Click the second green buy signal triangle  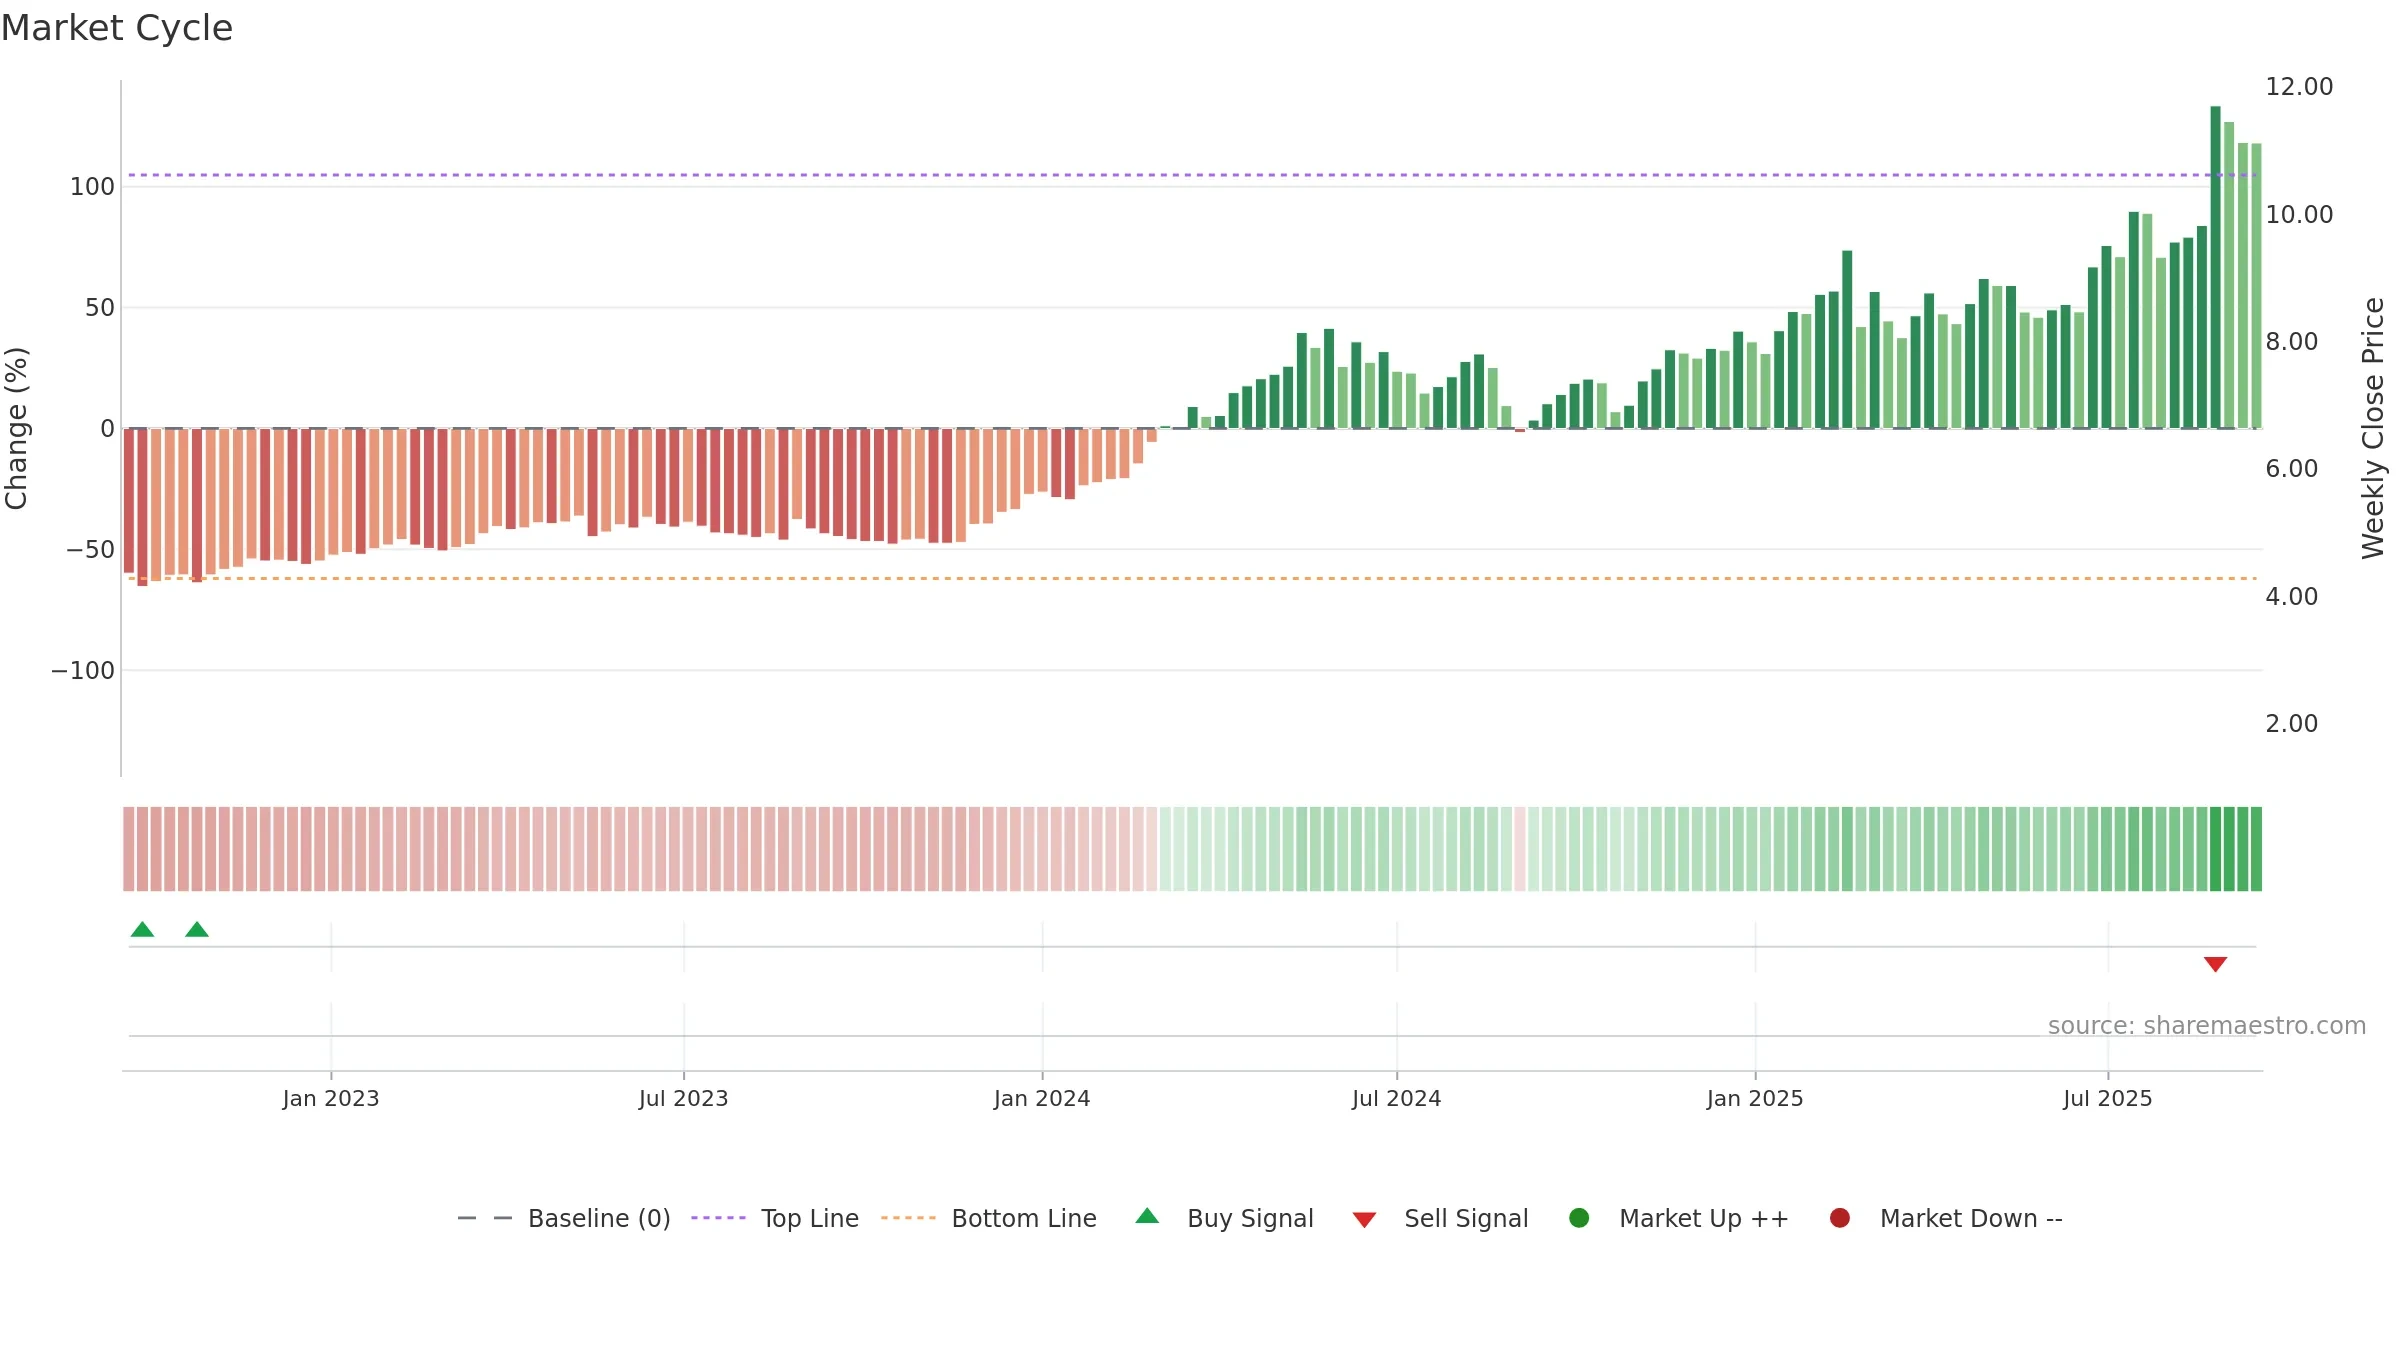(x=197, y=929)
